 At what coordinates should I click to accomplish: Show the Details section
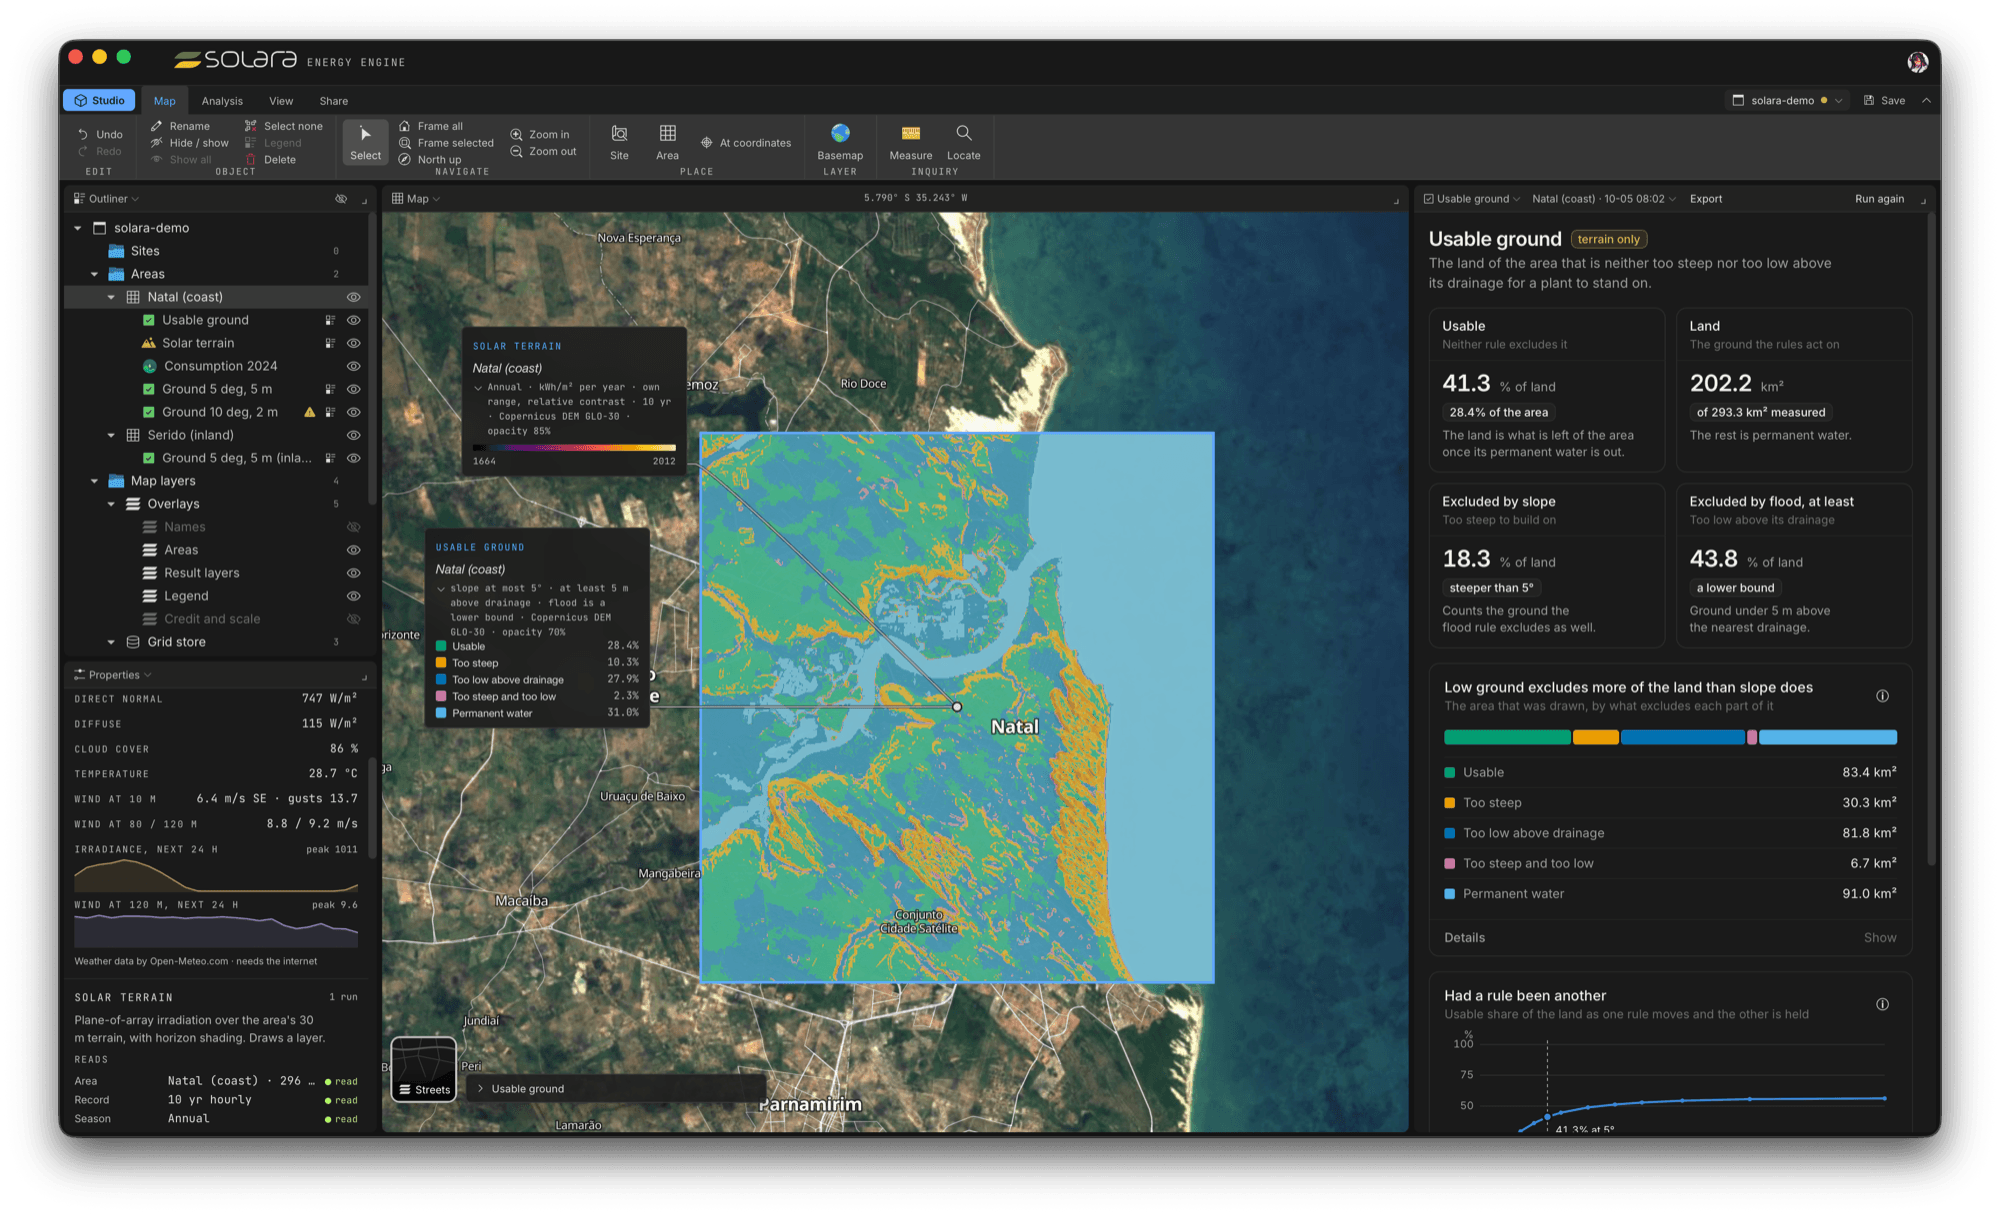coord(1879,938)
